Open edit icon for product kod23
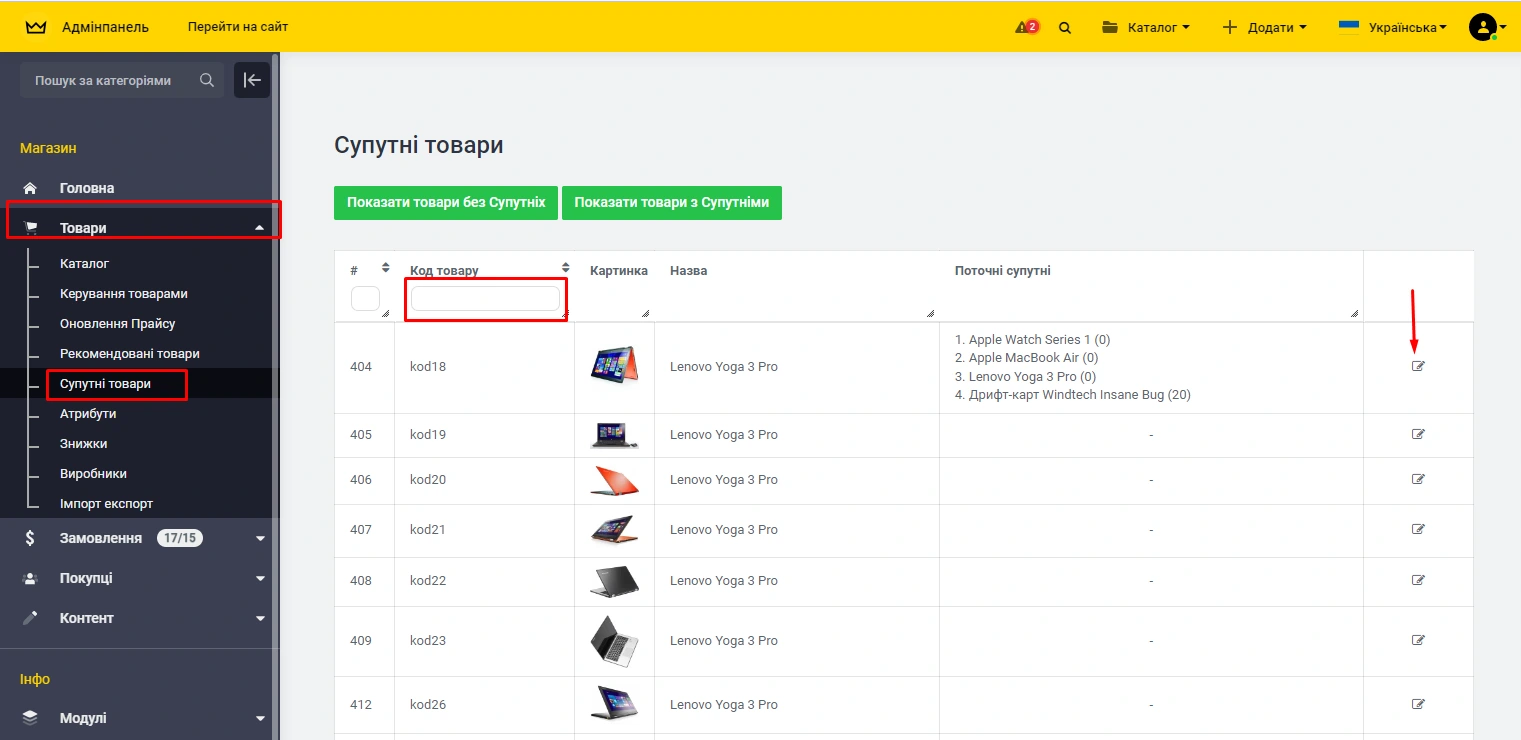This screenshot has height=740, width=1521. 1417,640
